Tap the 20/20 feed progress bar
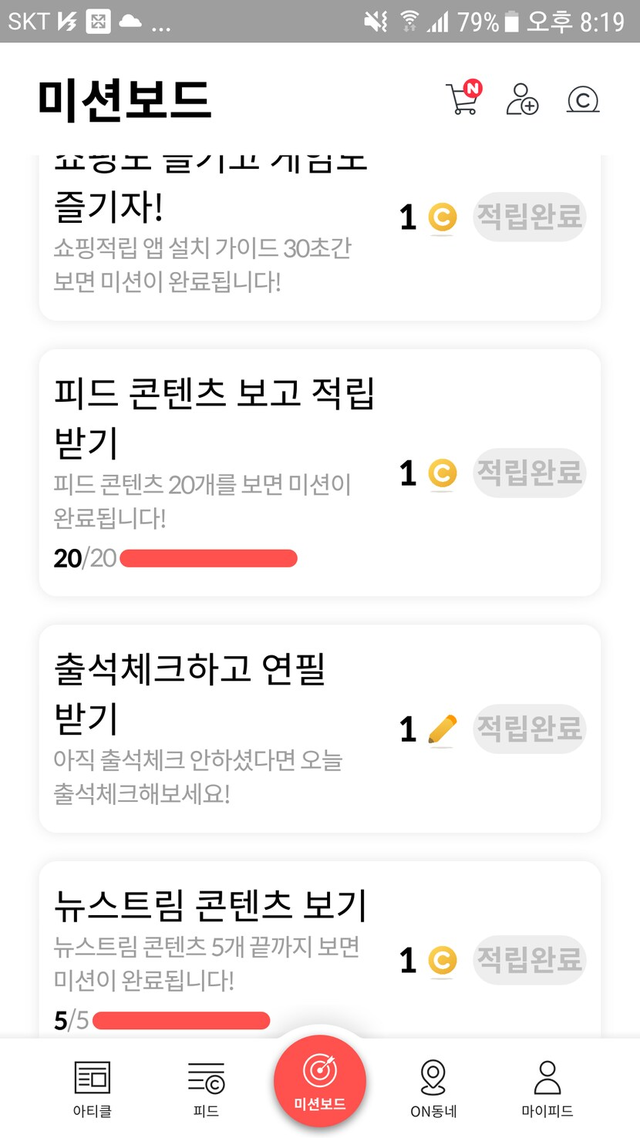 (x=208, y=558)
